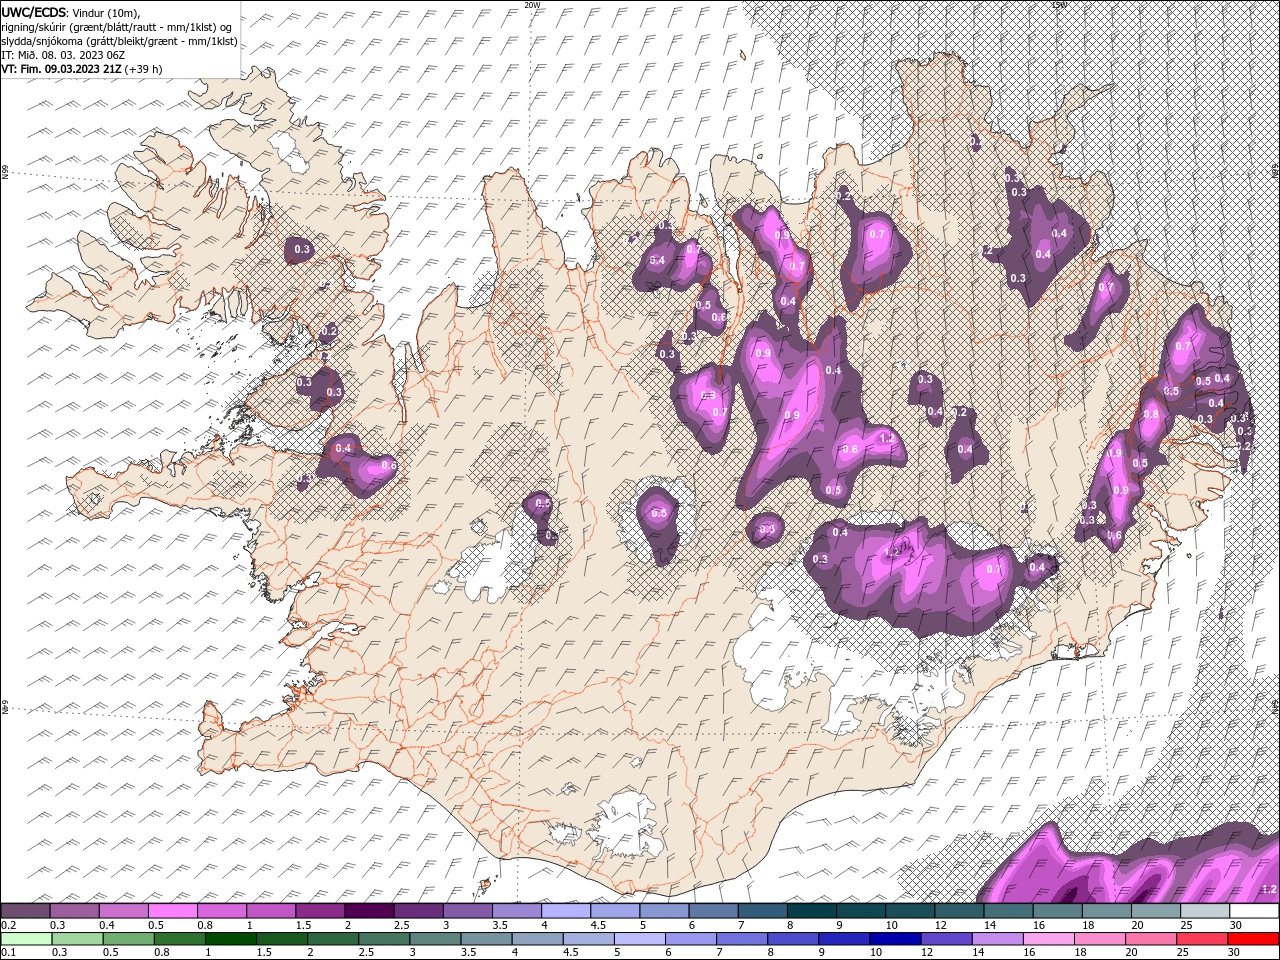This screenshot has width=1280, height=960.
Task: Select the dark teal swatch after the upper '9' label
Action: [860, 911]
